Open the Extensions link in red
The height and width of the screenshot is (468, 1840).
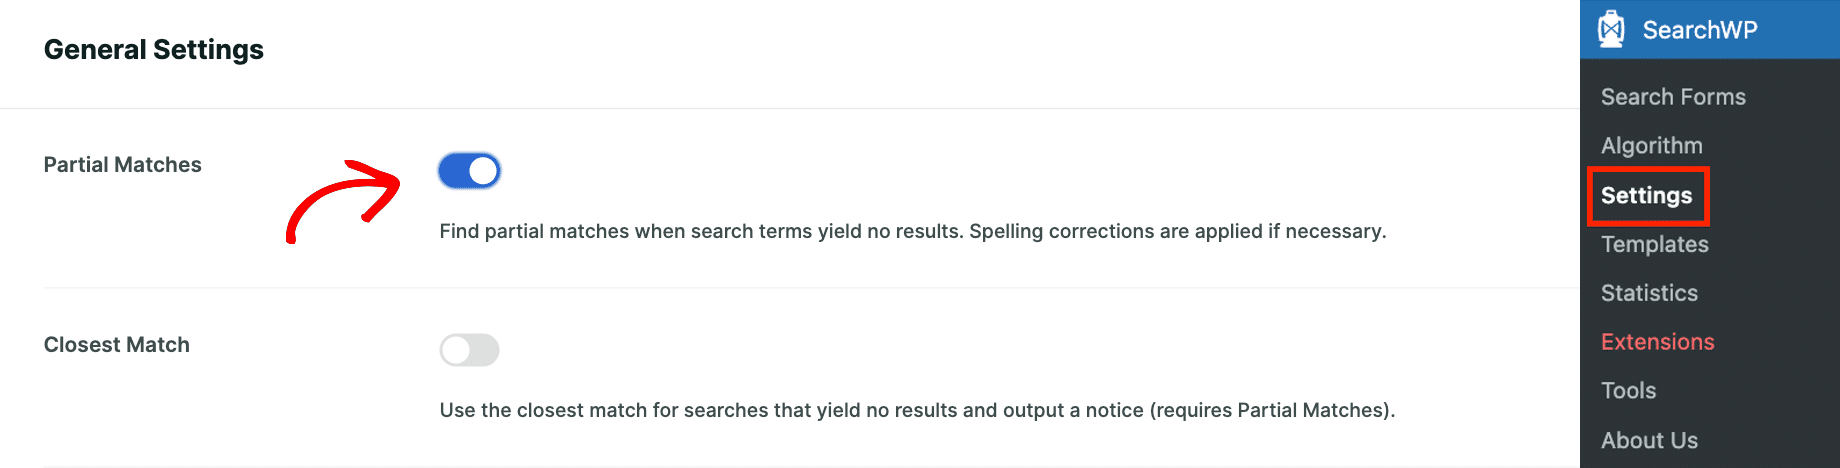pyautogui.click(x=1657, y=342)
